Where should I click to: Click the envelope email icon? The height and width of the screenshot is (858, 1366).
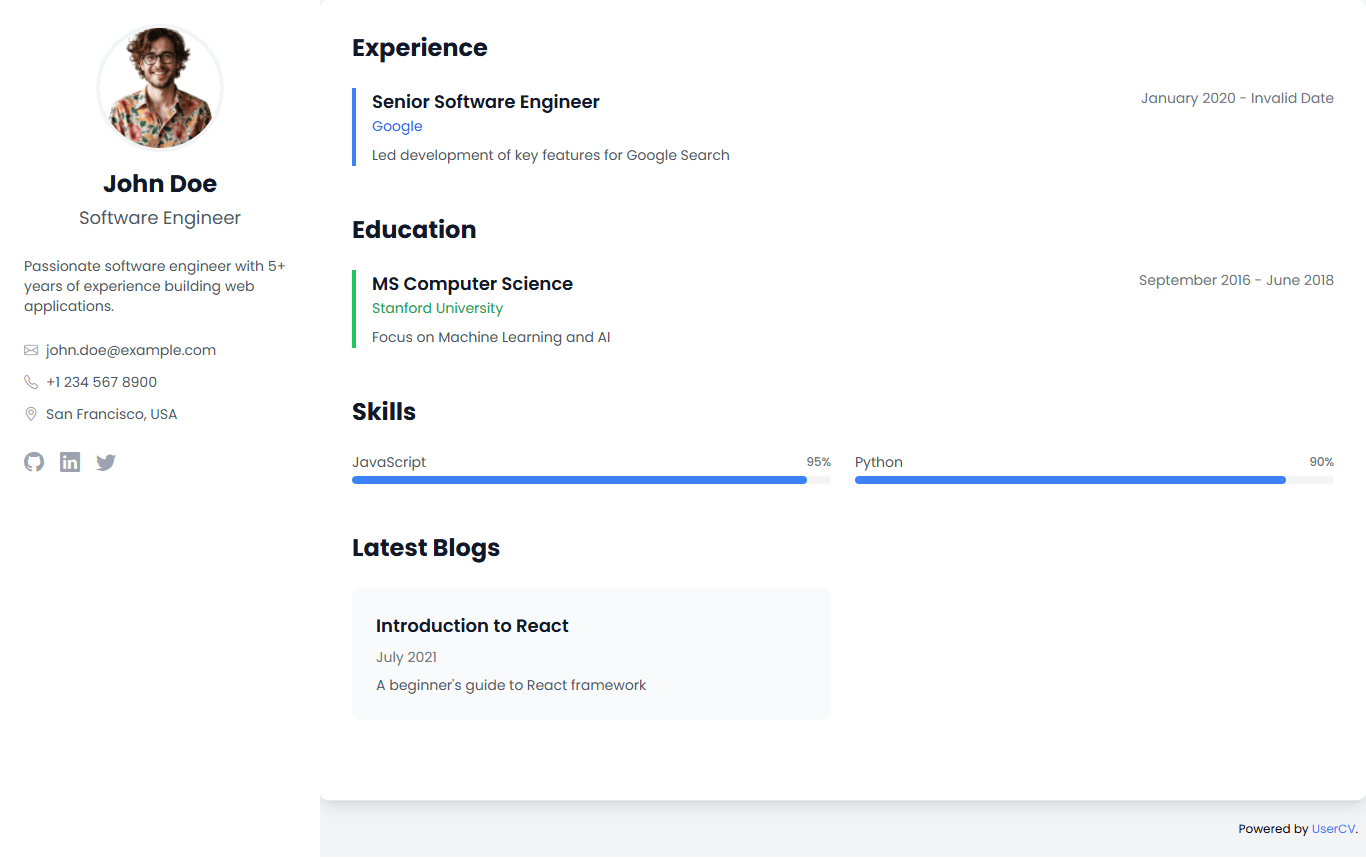(x=31, y=350)
